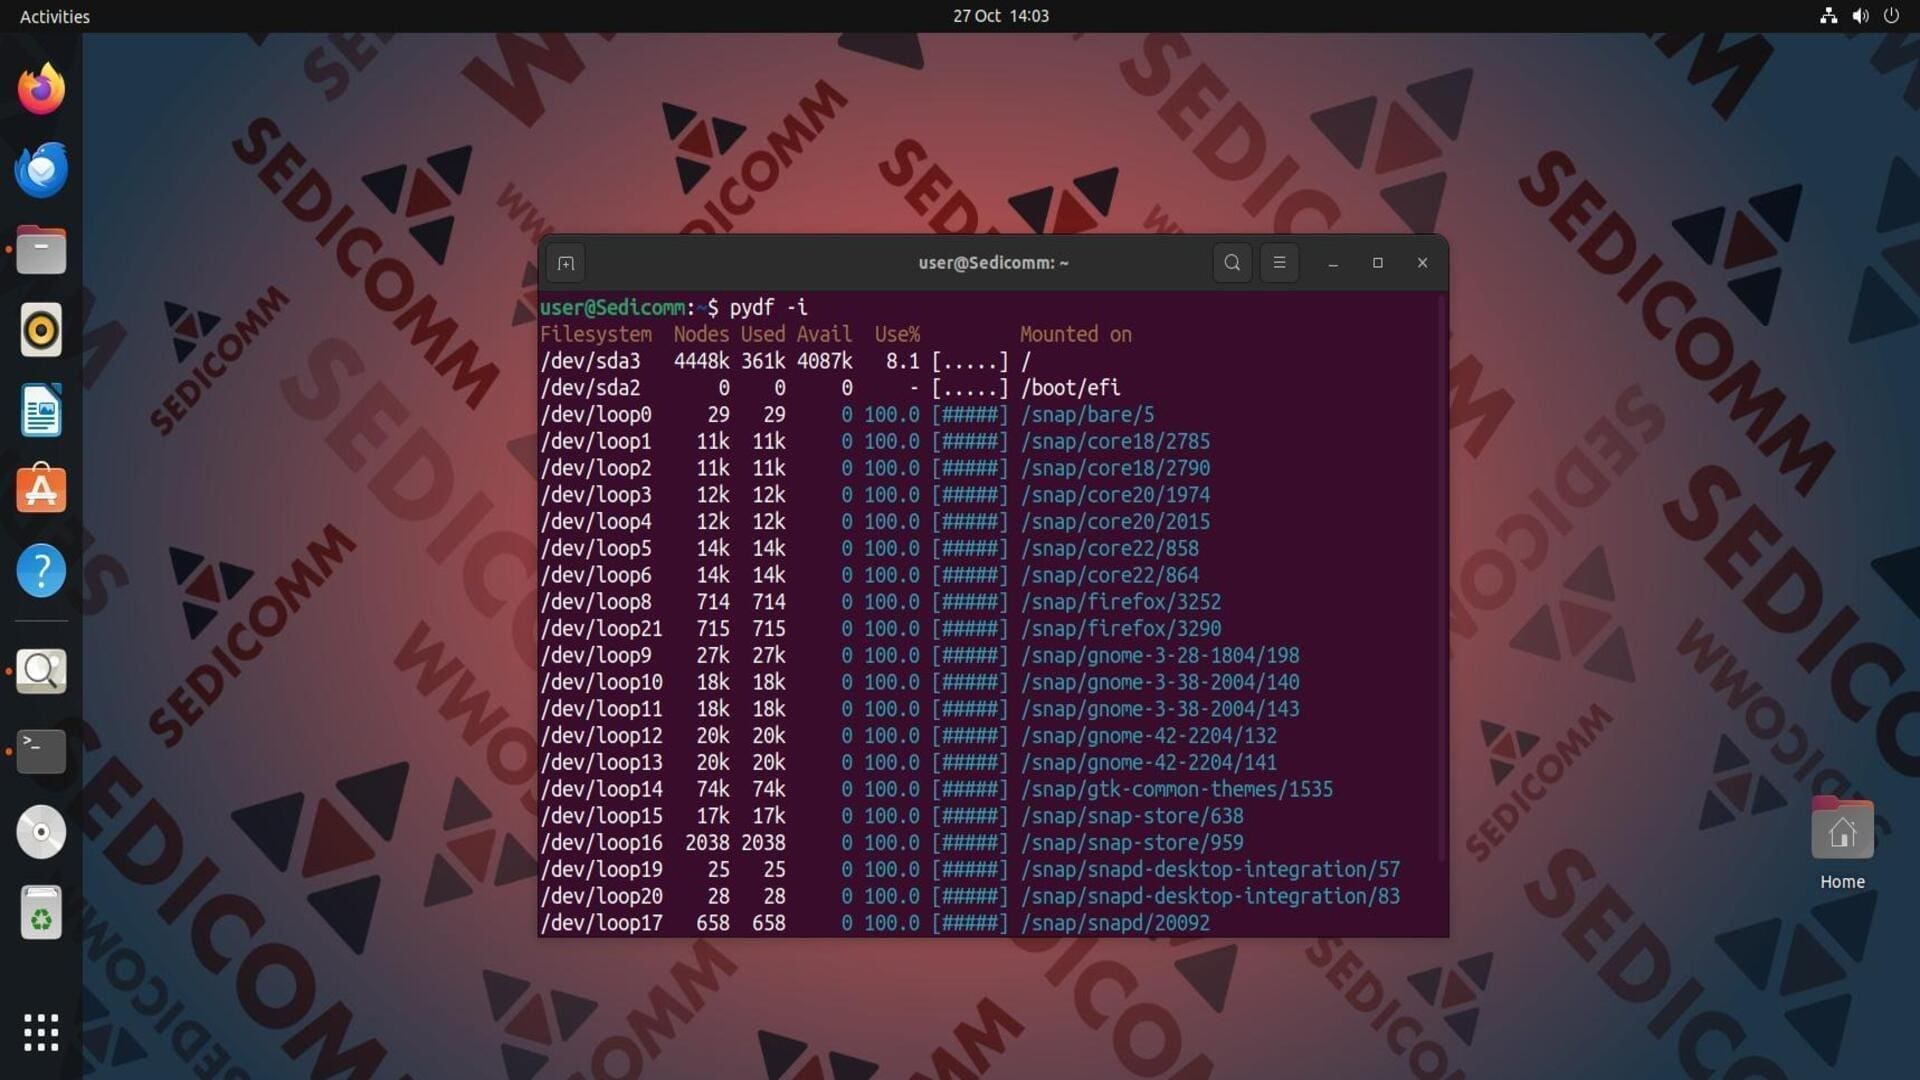Click the '/snap/gnome-3-38-2004/140' mount path
1920x1080 pixels.
[1160, 682]
